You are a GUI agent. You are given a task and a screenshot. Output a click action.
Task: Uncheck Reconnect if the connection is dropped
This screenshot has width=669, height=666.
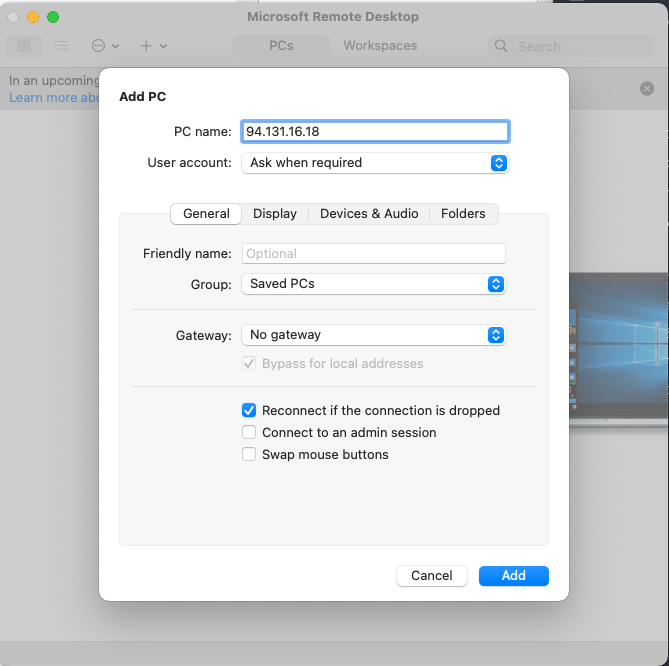point(249,410)
